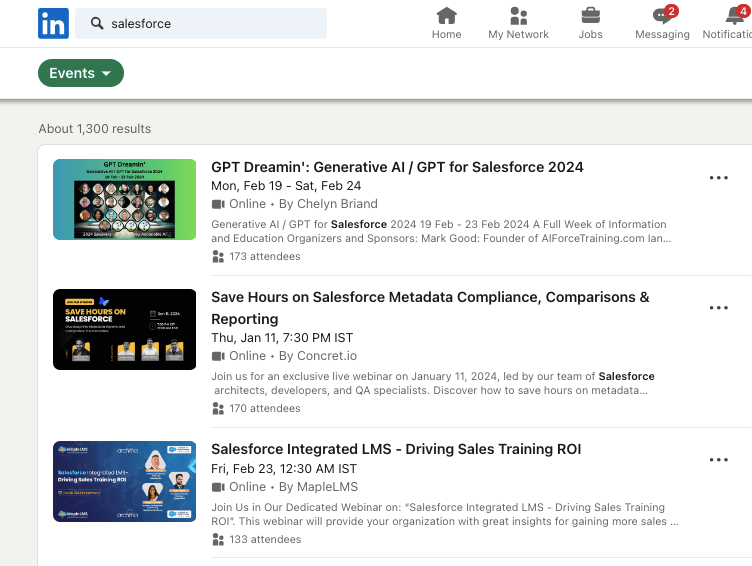Open Salesforce Integrated LMS event thumbnail
The height and width of the screenshot is (566, 752).
[x=125, y=482]
